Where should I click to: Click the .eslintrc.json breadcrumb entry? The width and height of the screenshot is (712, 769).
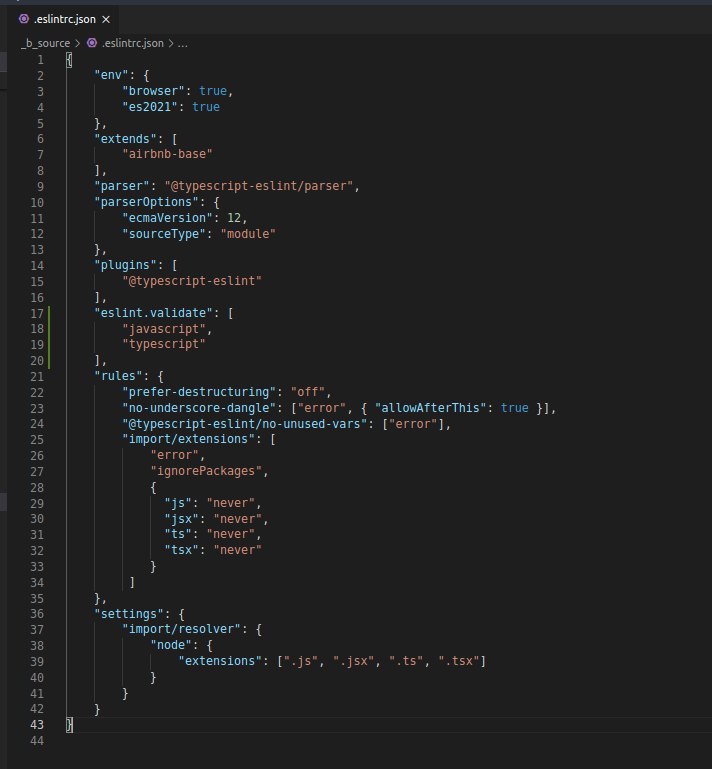pos(132,43)
